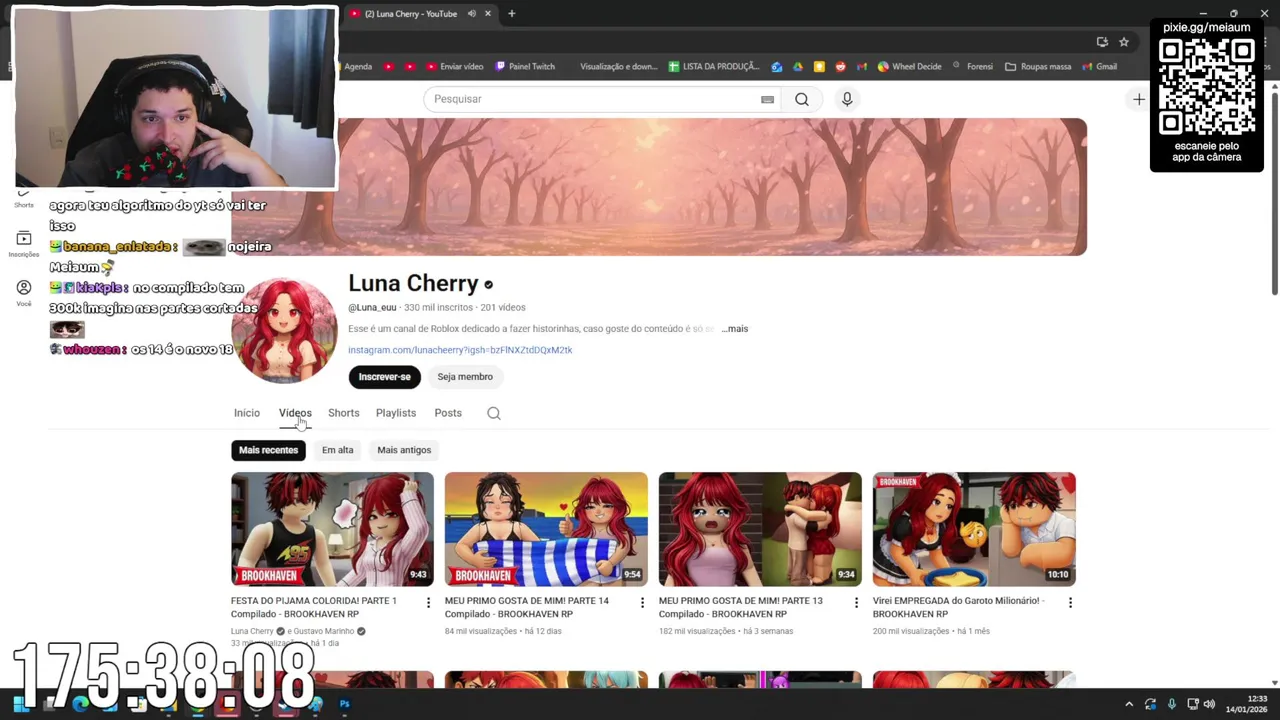Open options menu for PARTE 14 video
The width and height of the screenshot is (1280, 720).
(642, 602)
